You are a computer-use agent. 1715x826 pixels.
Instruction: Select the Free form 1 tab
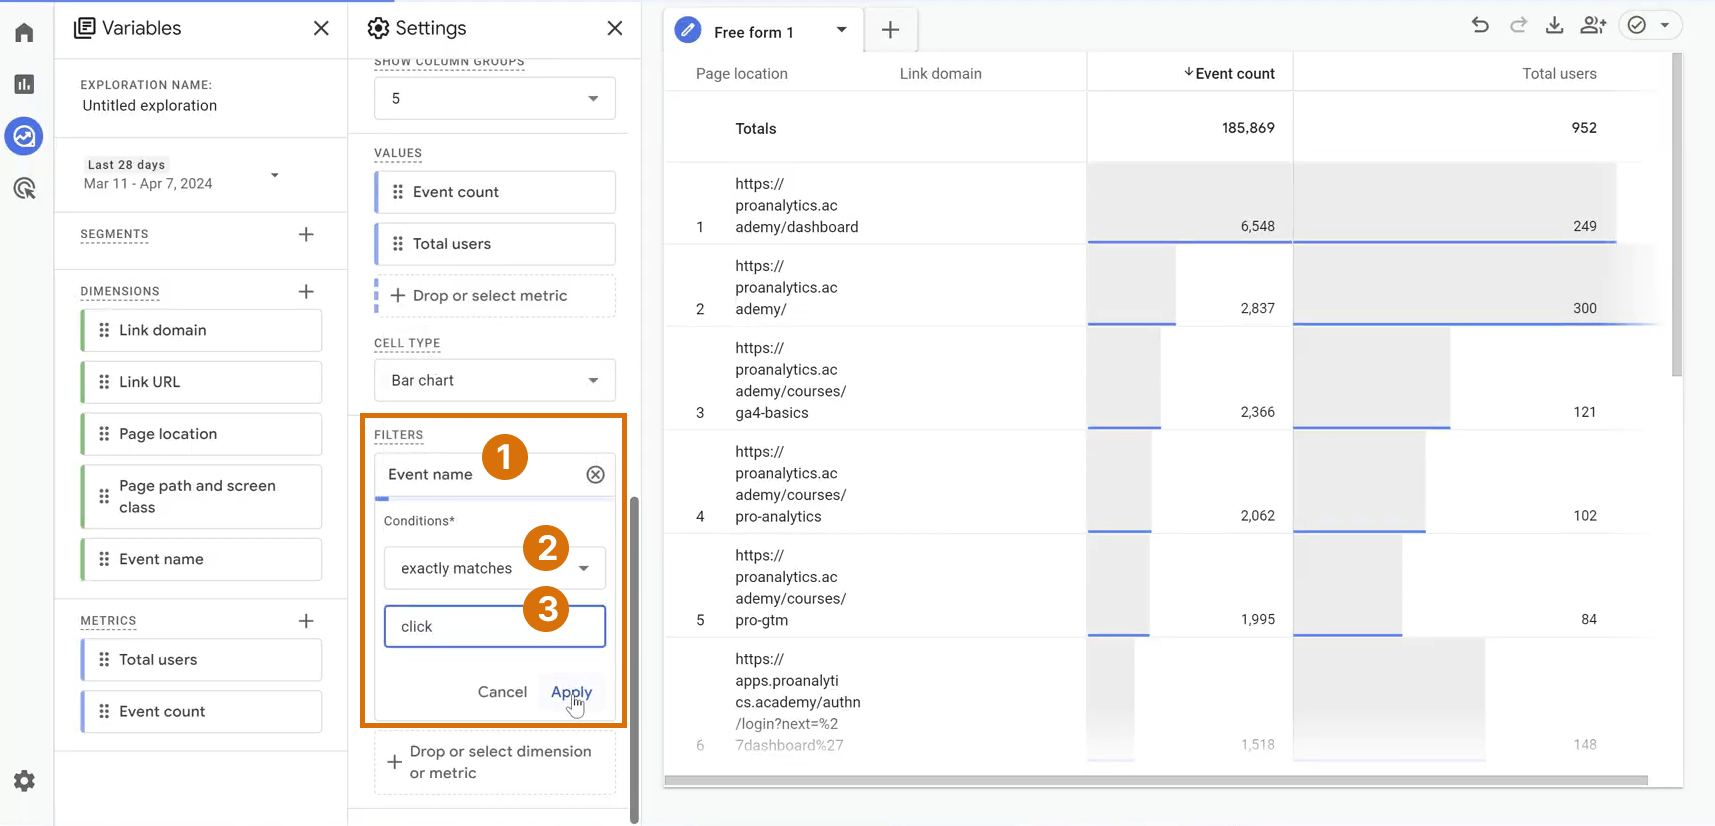point(753,32)
